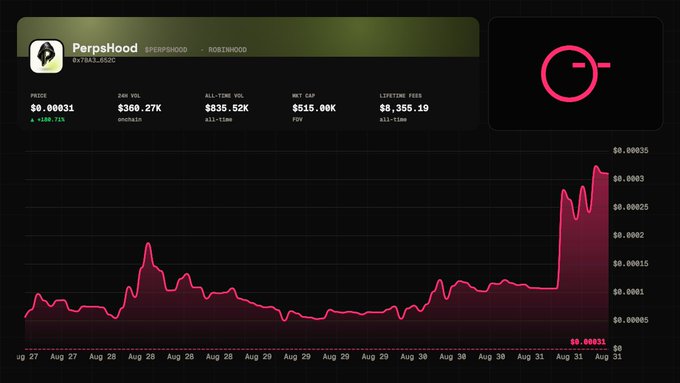Click the 'onchain' caption
Image resolution: width=680 pixels, height=383 pixels.
pyautogui.click(x=130, y=120)
